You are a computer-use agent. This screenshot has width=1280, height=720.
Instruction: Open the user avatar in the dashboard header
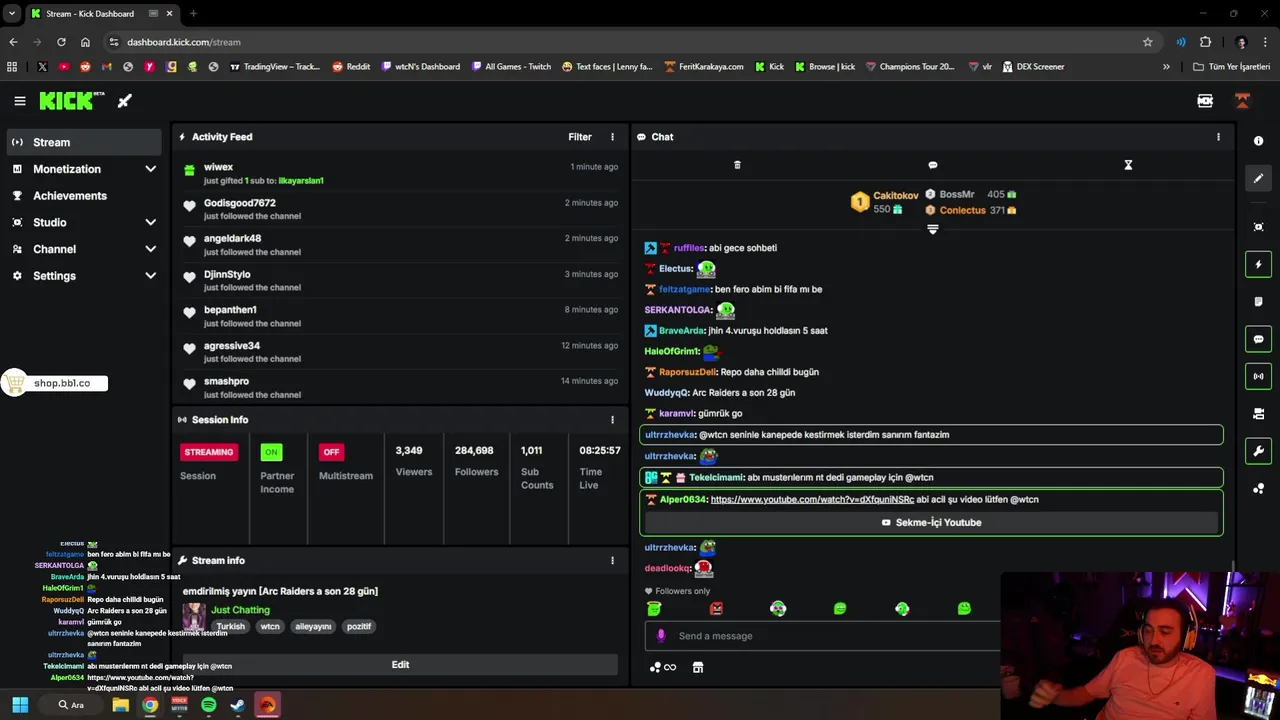[1242, 101]
